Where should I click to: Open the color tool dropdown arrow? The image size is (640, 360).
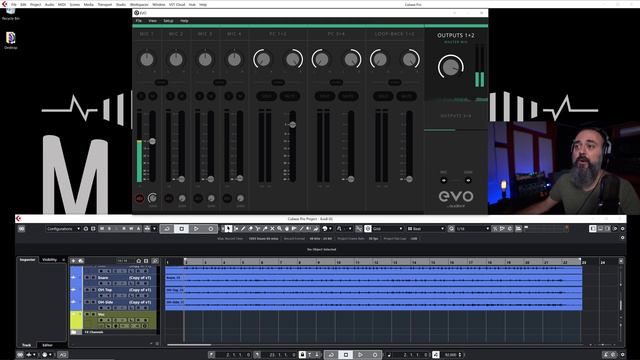click(x=330, y=229)
